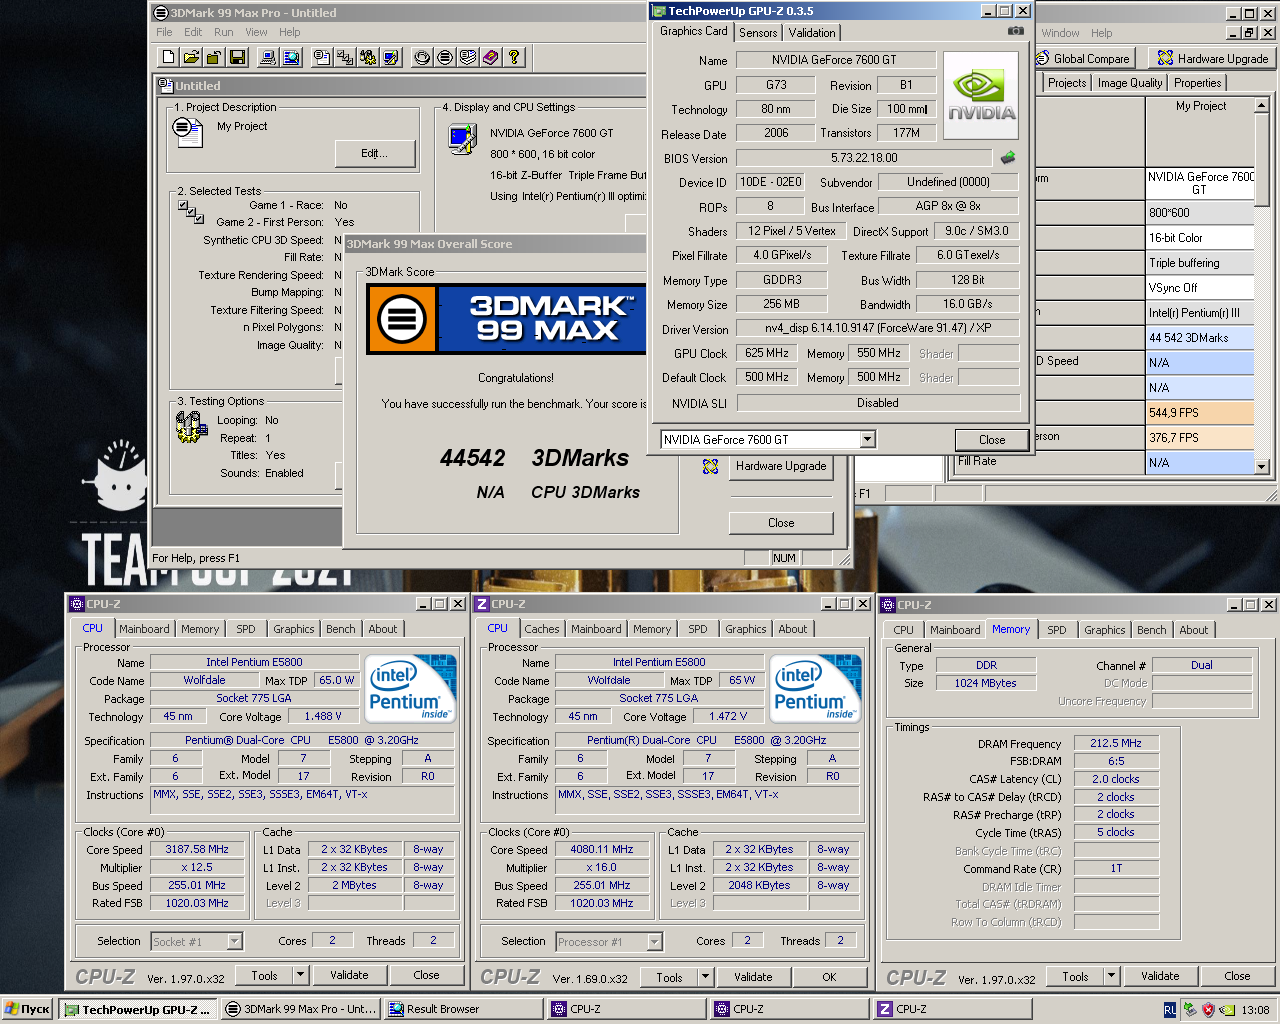
Task: Click the red shield icon in system tray
Action: tap(1208, 1010)
